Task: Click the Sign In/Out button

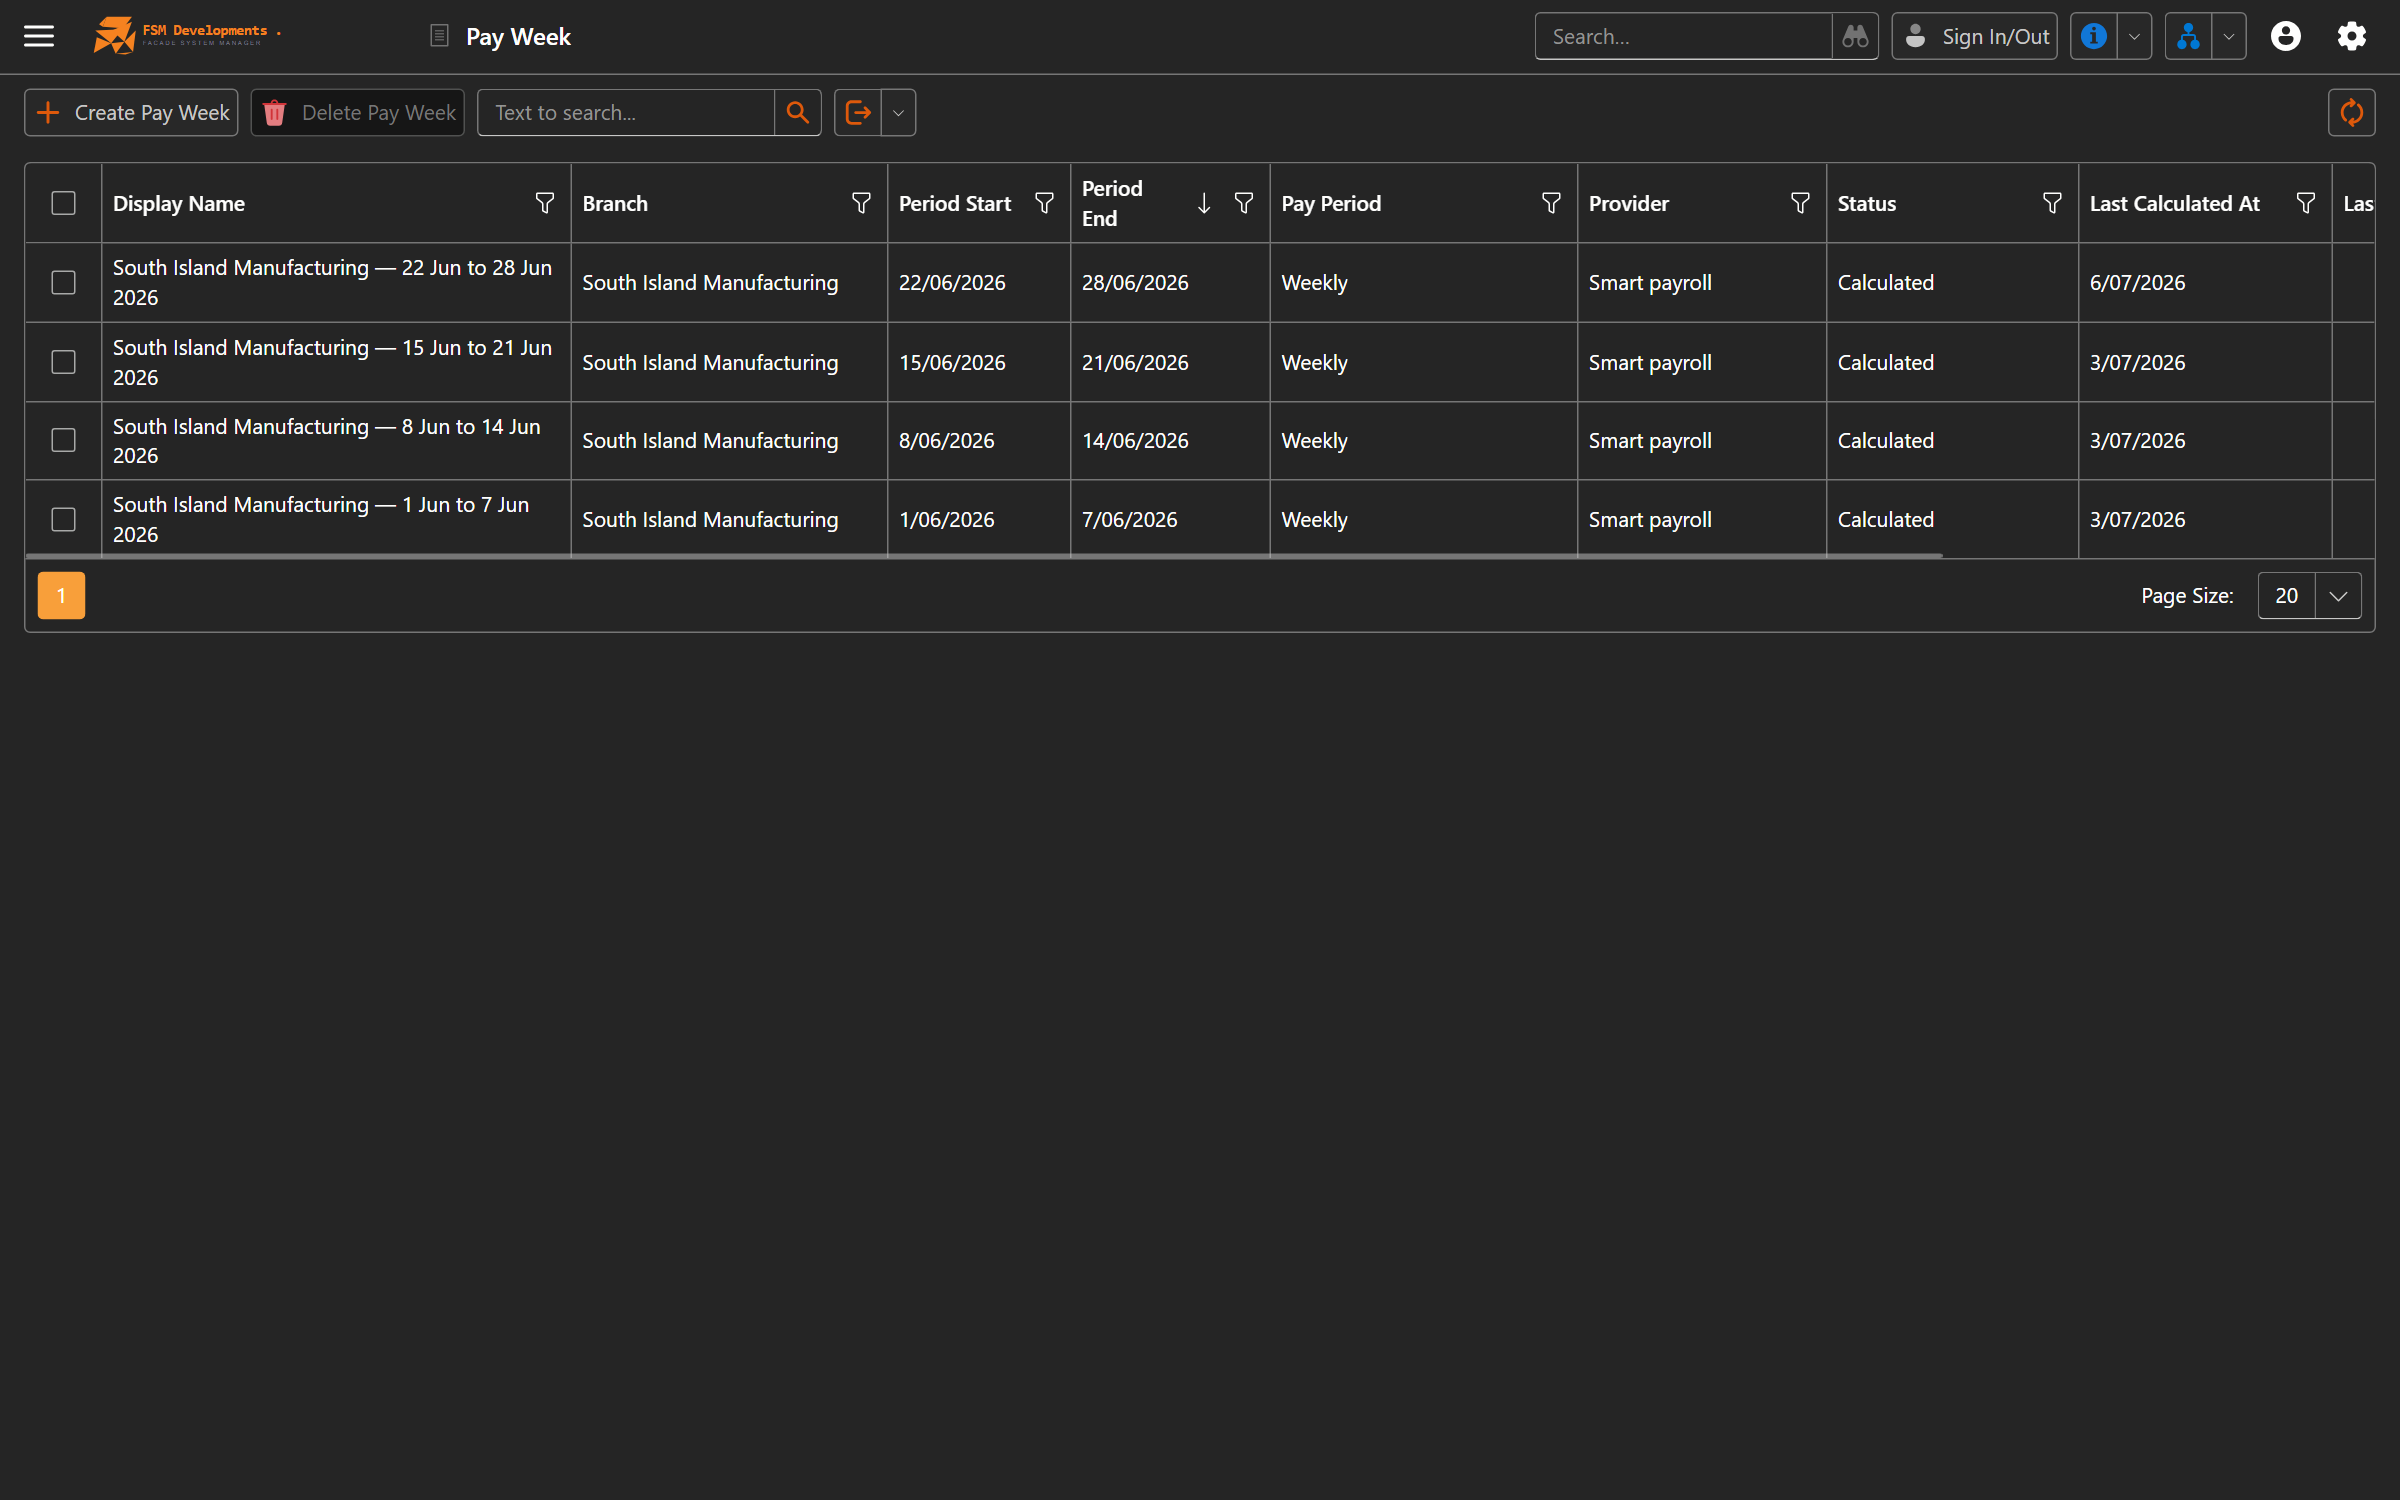Action: point(1975,37)
